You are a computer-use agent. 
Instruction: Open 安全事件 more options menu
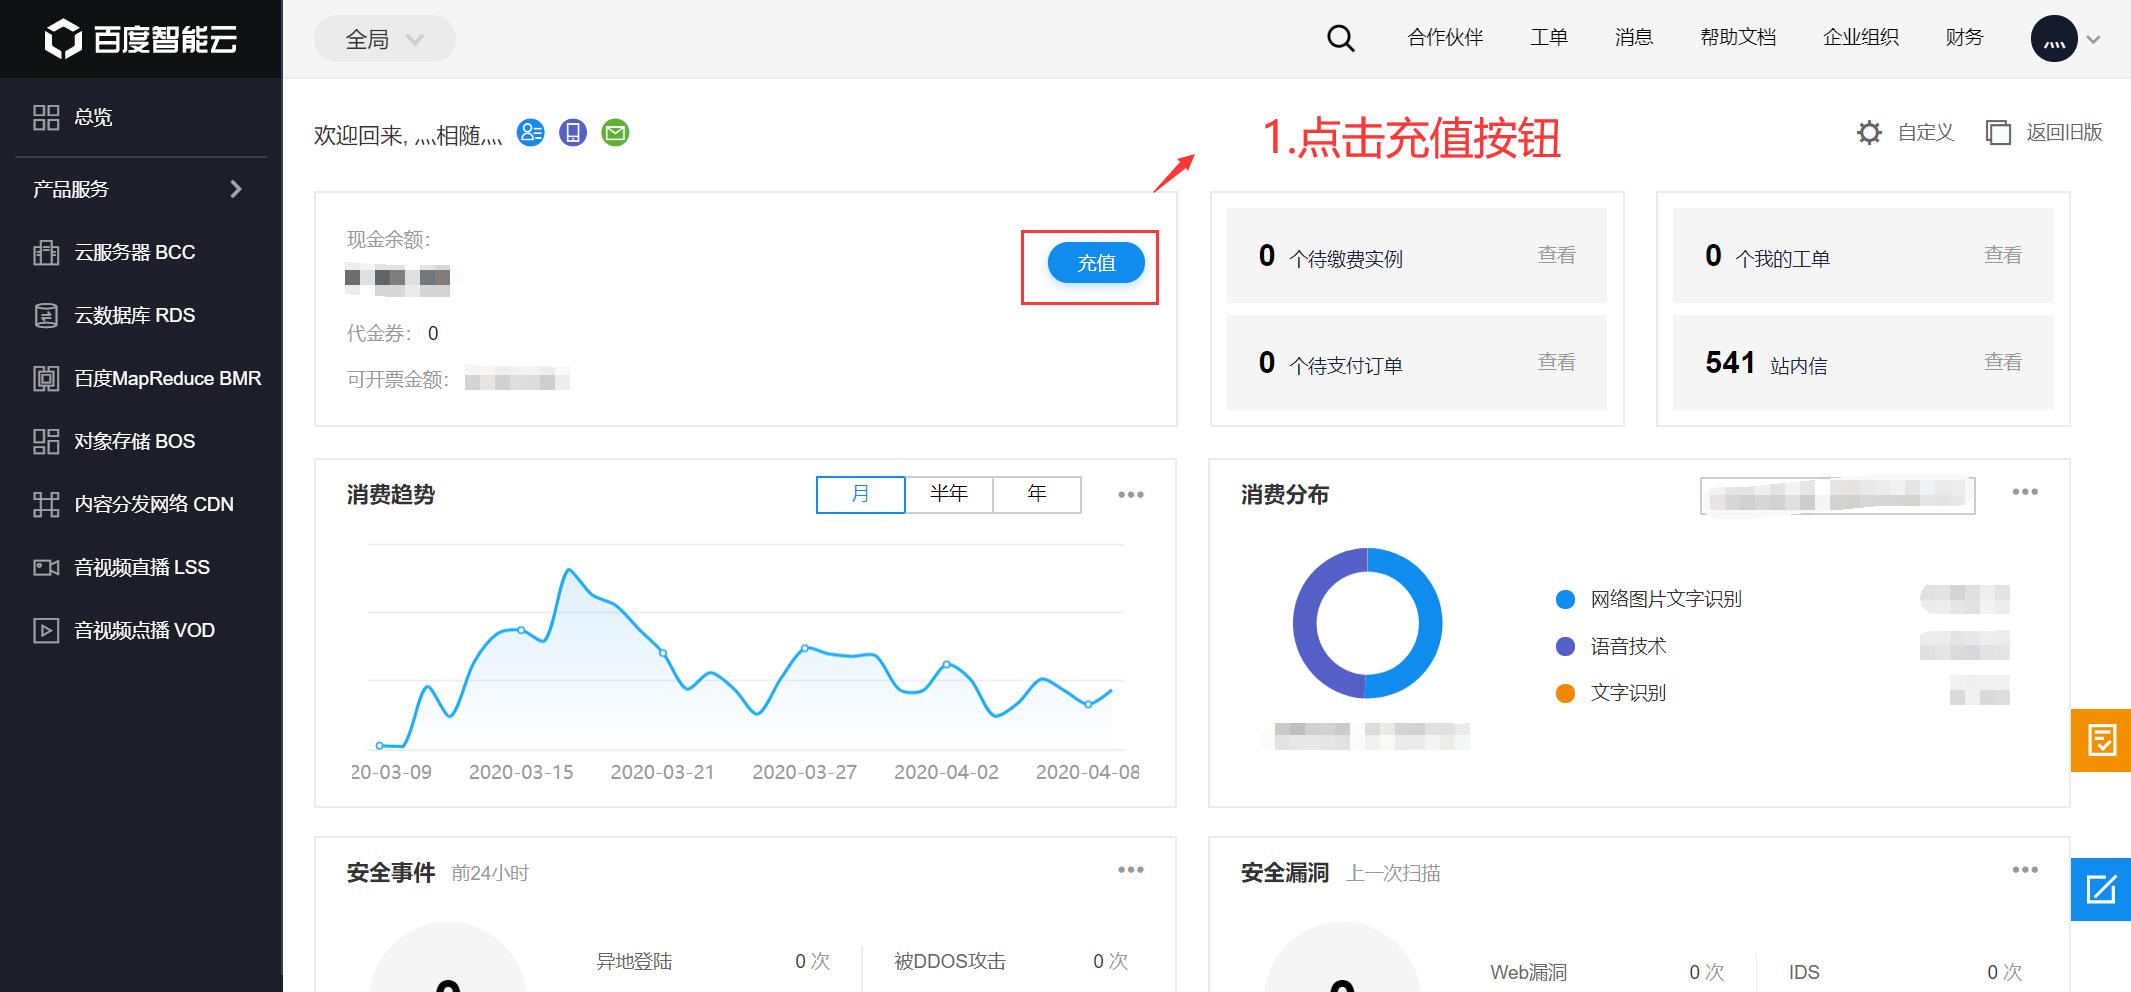pos(1131,870)
